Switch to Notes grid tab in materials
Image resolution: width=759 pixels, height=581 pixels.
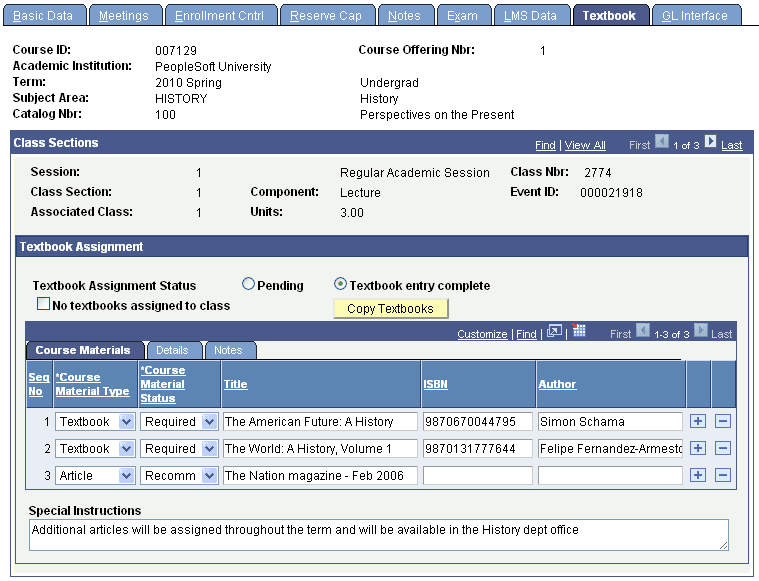tap(229, 350)
